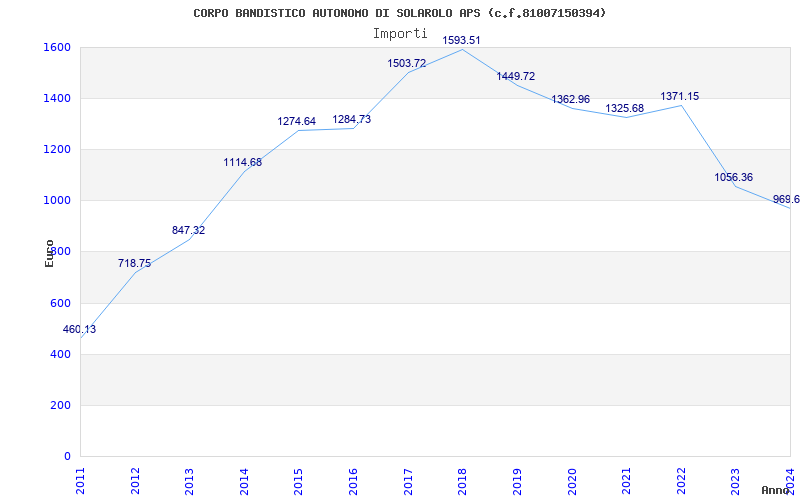The image size is (800, 500).
Task: Select the 1362.96 data label
Action: (x=570, y=100)
